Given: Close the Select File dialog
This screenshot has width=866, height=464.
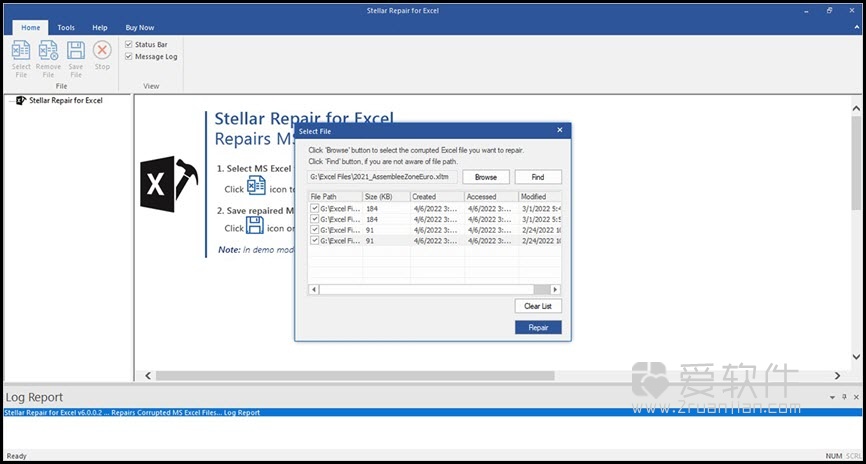Looking at the screenshot, I should point(559,130).
